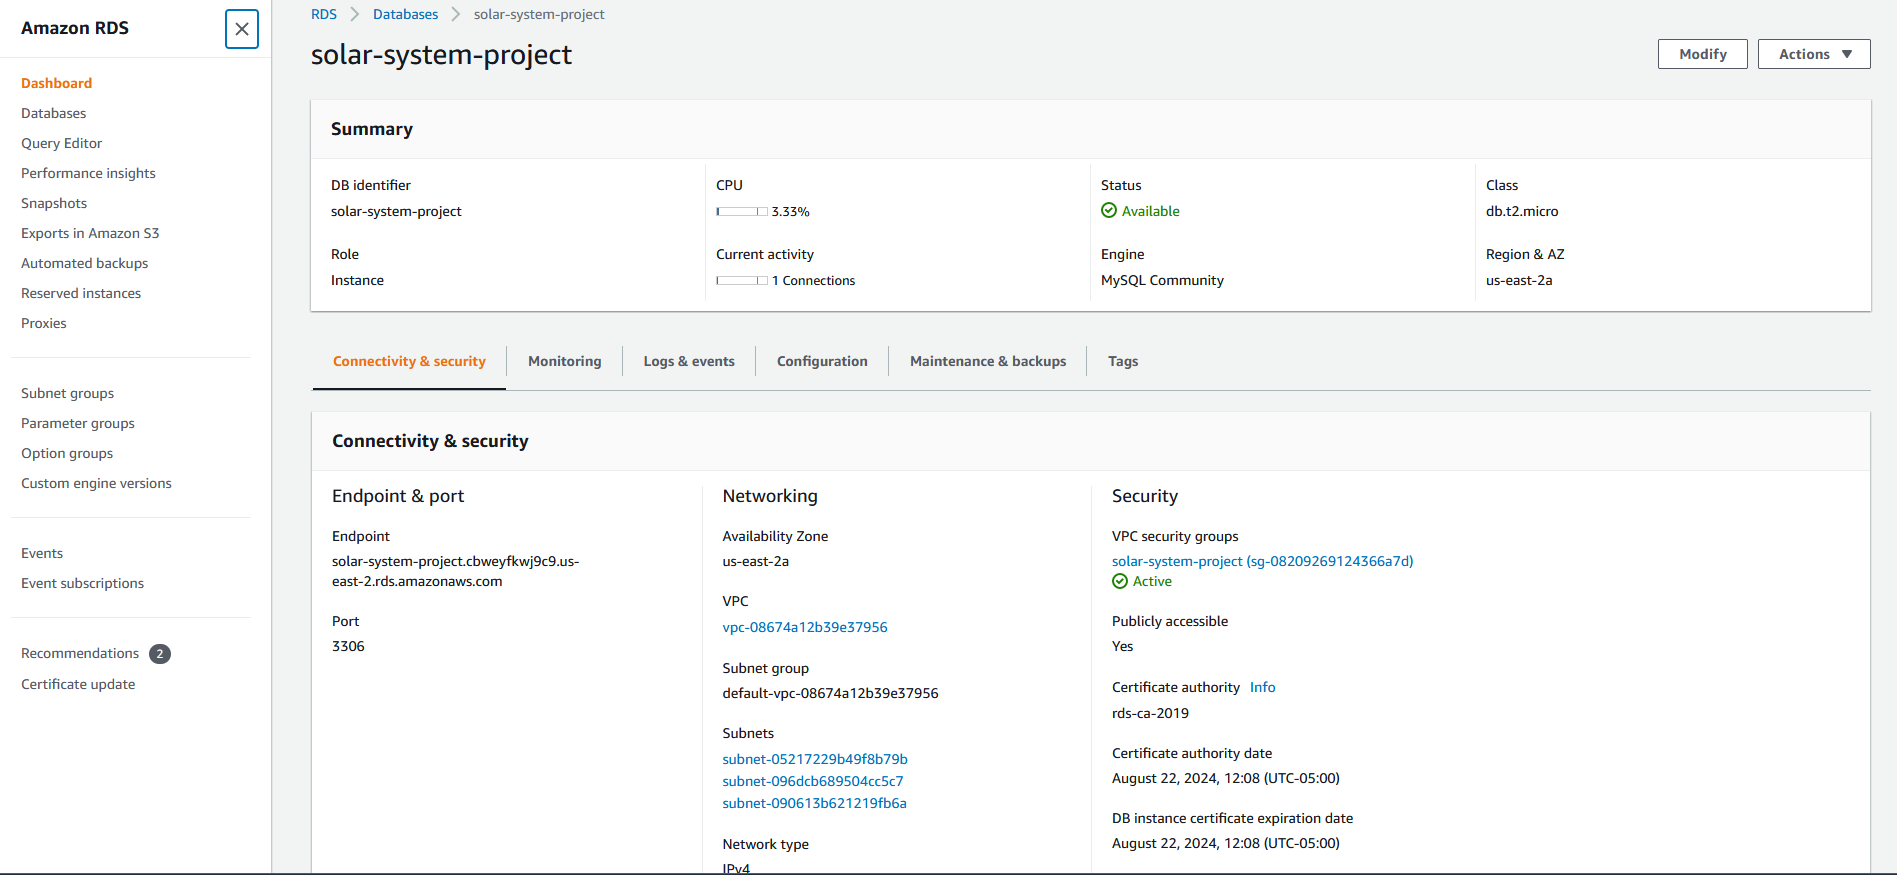This screenshot has width=1897, height=875.
Task: Click the MySQL Community engine value
Action: point(1162,280)
